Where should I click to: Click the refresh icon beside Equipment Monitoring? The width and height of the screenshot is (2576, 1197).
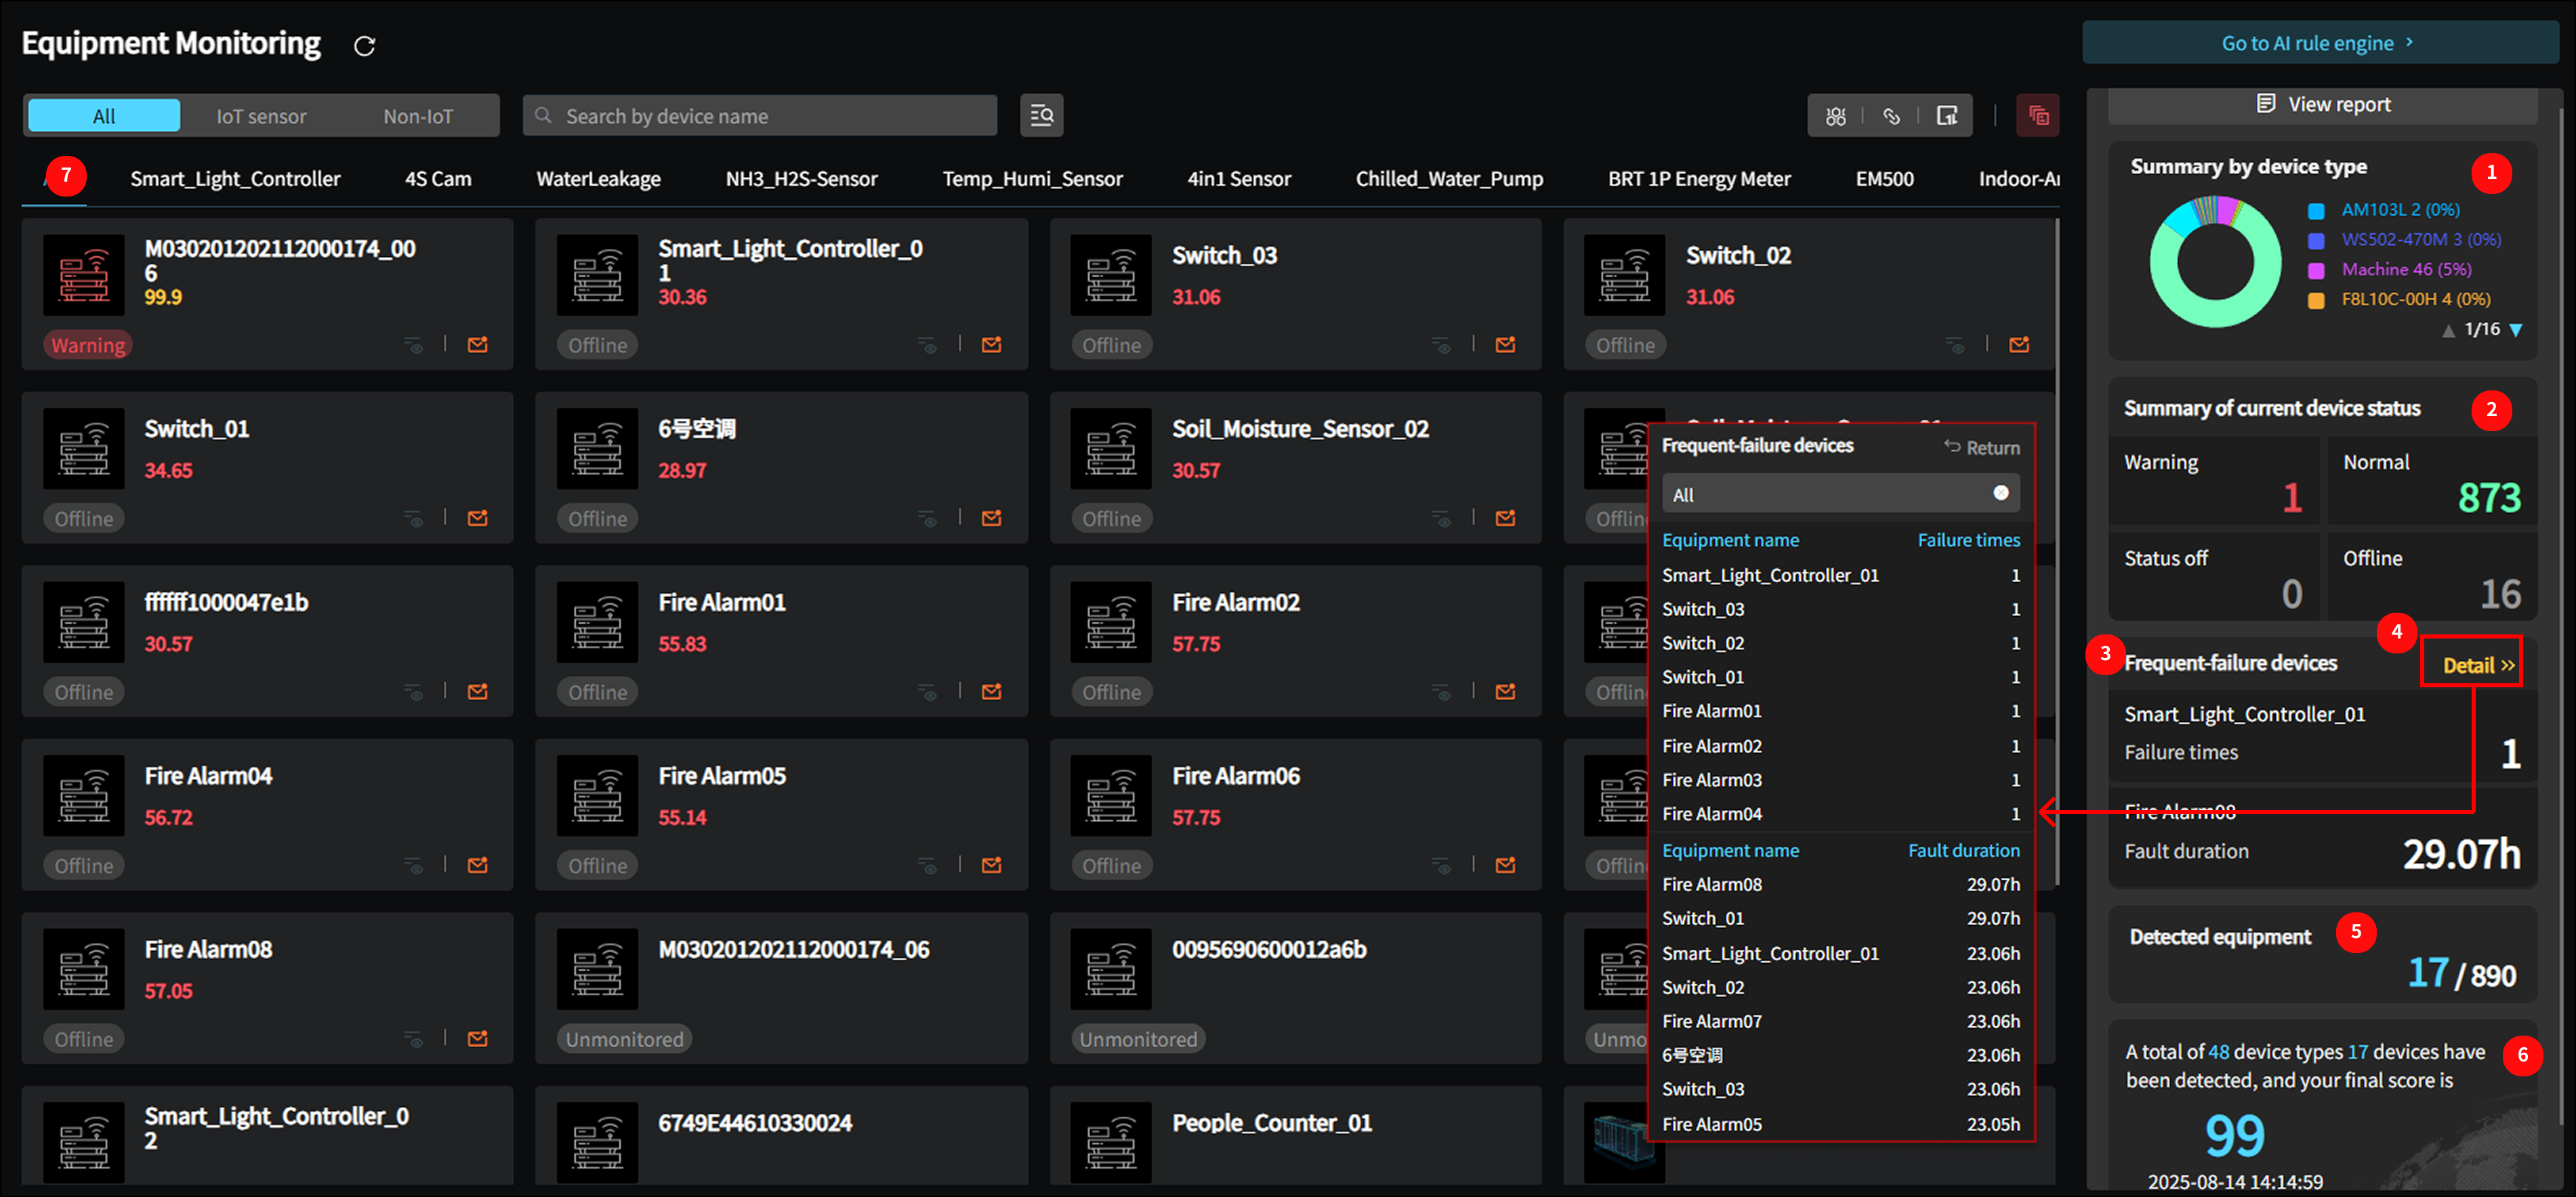[x=365, y=46]
